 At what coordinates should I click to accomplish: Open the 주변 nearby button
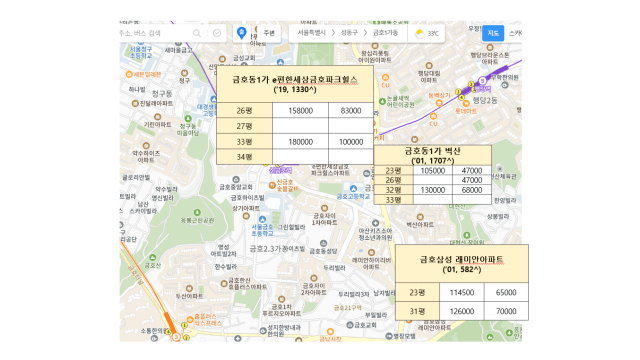coord(269,33)
